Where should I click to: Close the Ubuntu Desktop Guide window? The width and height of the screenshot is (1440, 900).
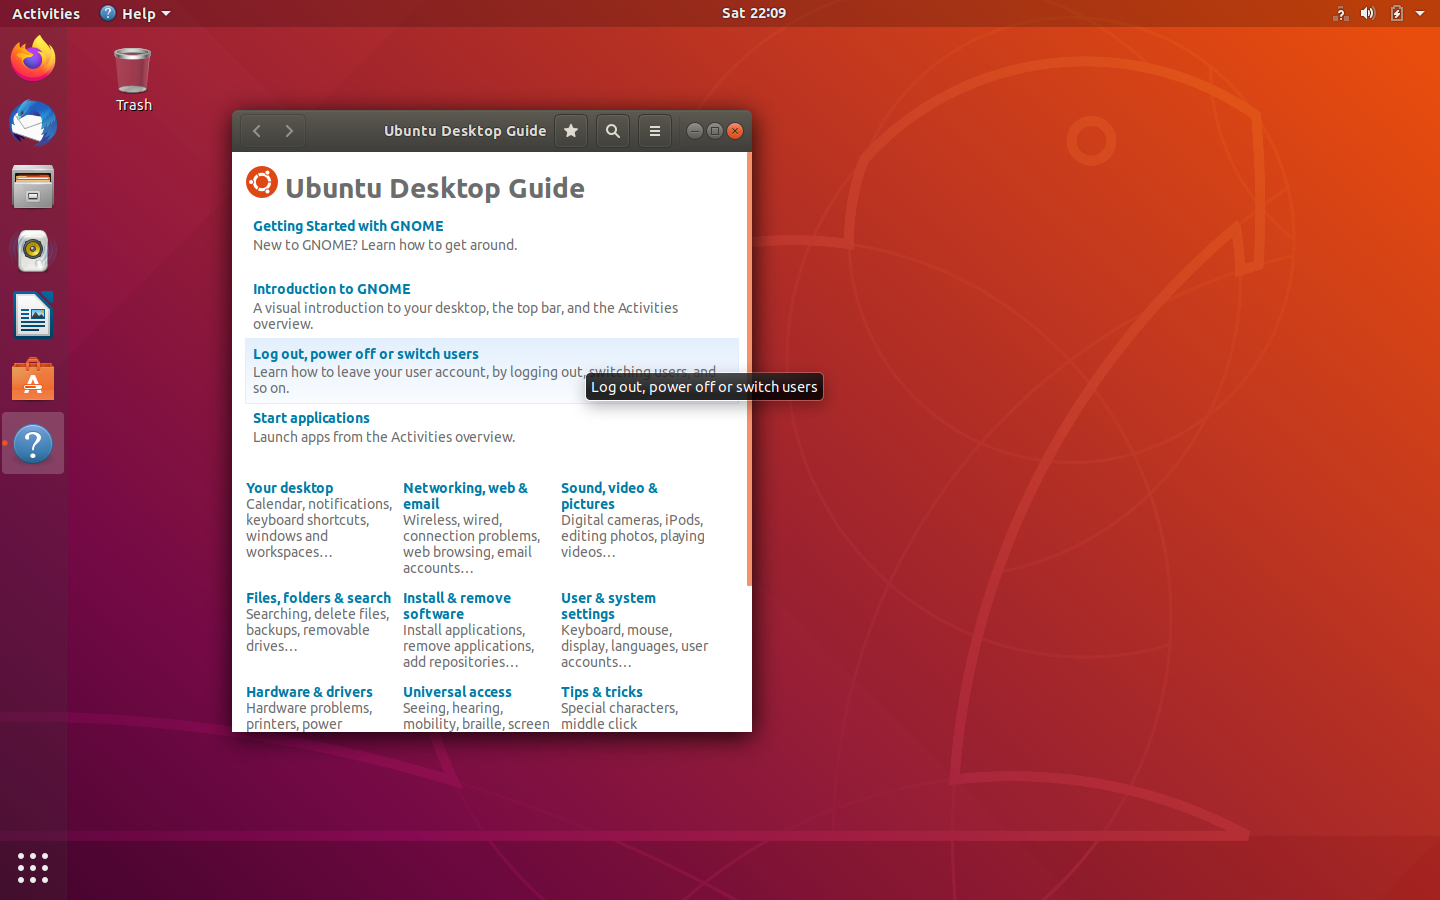pos(735,131)
